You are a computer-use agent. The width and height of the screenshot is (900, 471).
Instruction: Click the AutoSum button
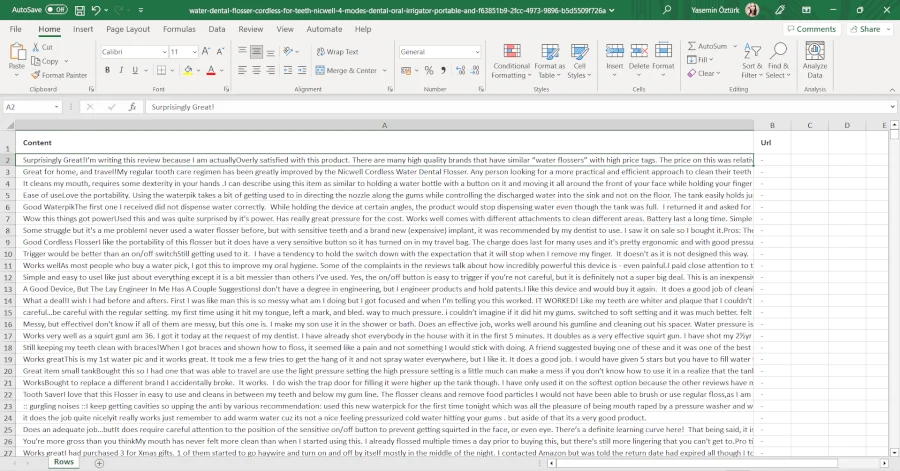pyautogui.click(x=707, y=46)
